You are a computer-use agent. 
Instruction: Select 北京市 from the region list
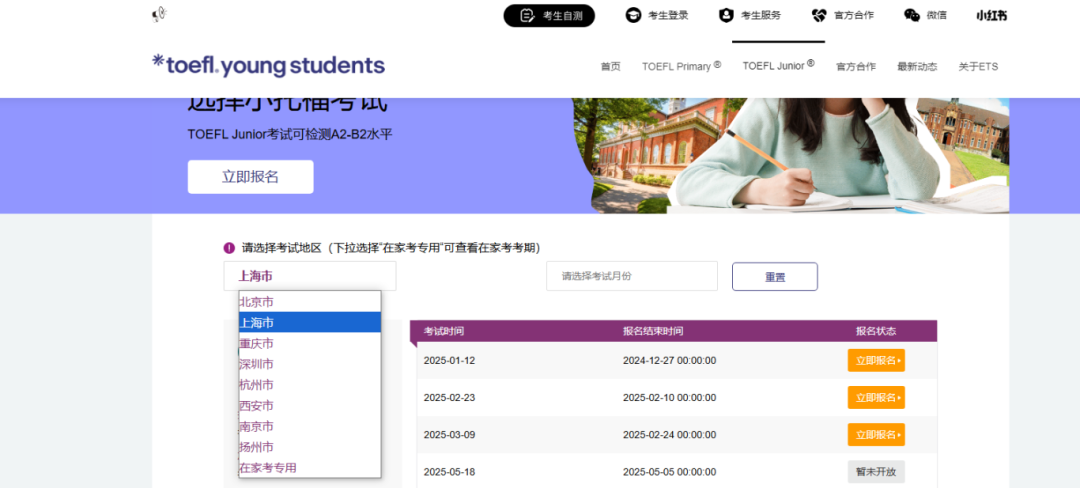click(310, 301)
